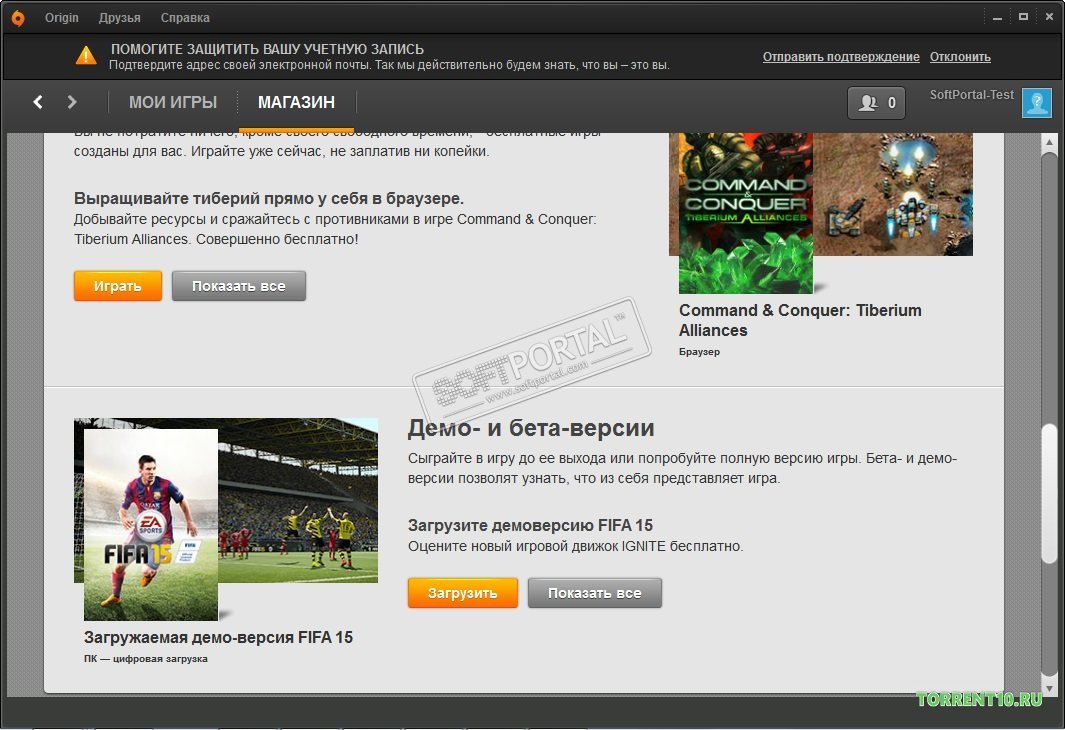
Task: Click the Origin logo icon in title bar
Action: click(x=18, y=18)
